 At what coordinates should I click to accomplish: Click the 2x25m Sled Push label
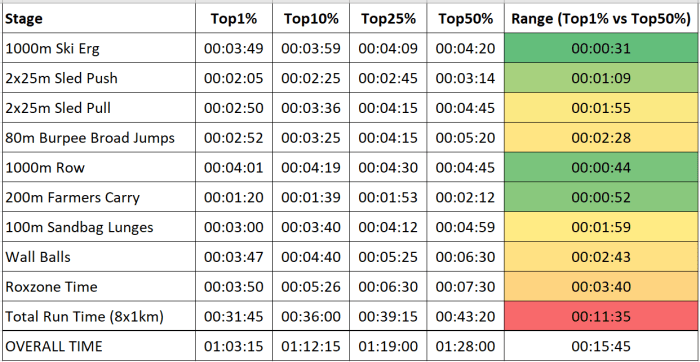pyautogui.click(x=99, y=78)
